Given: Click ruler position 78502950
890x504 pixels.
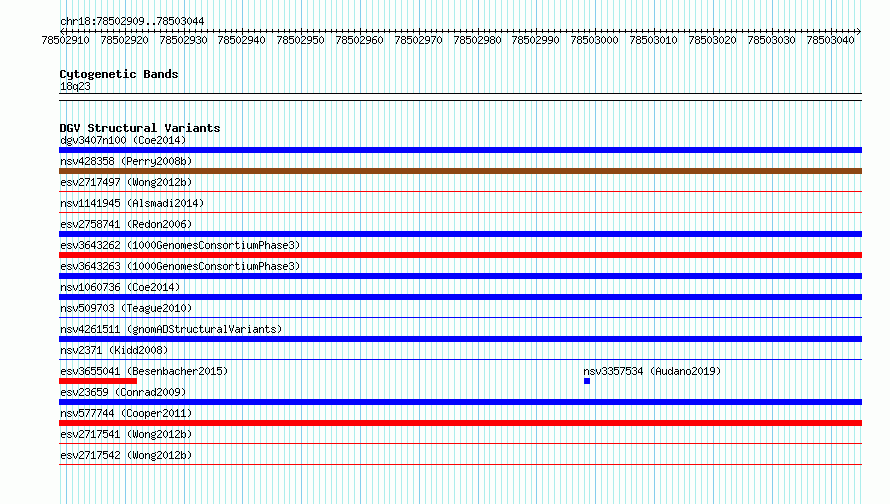Looking at the screenshot, I should 300,40.
